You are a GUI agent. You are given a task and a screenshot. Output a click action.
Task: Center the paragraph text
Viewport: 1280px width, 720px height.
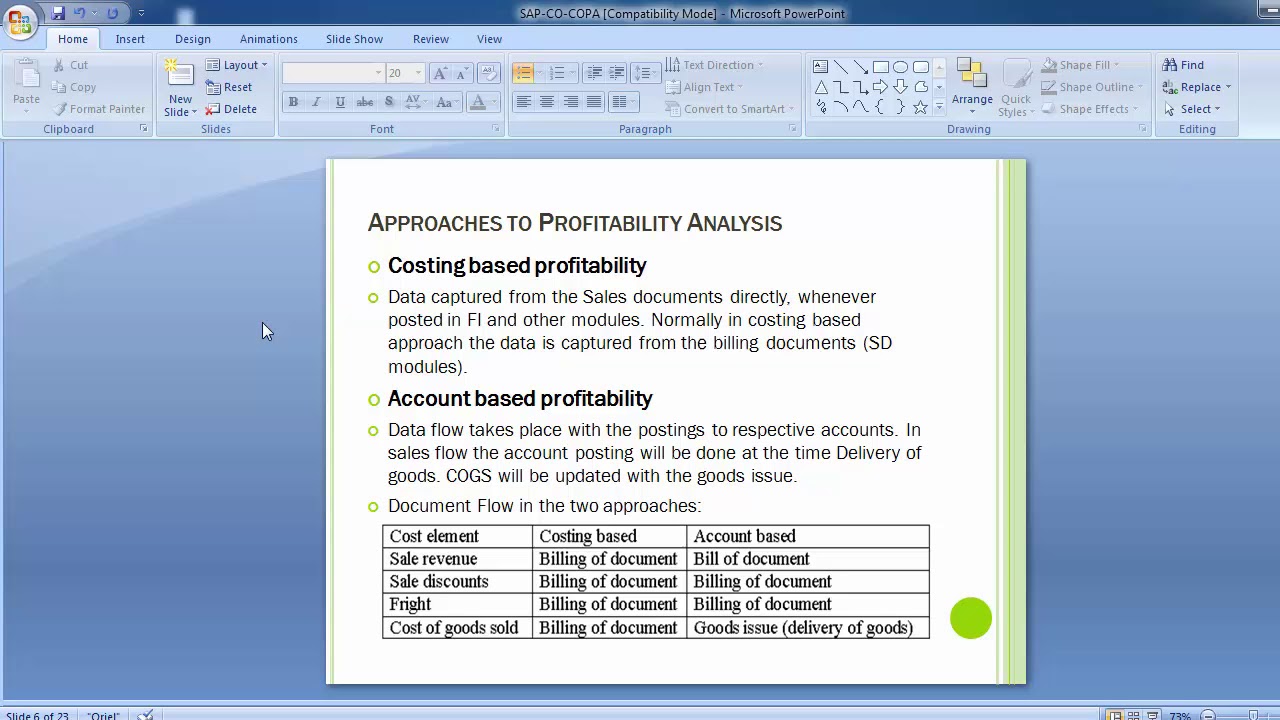547,102
